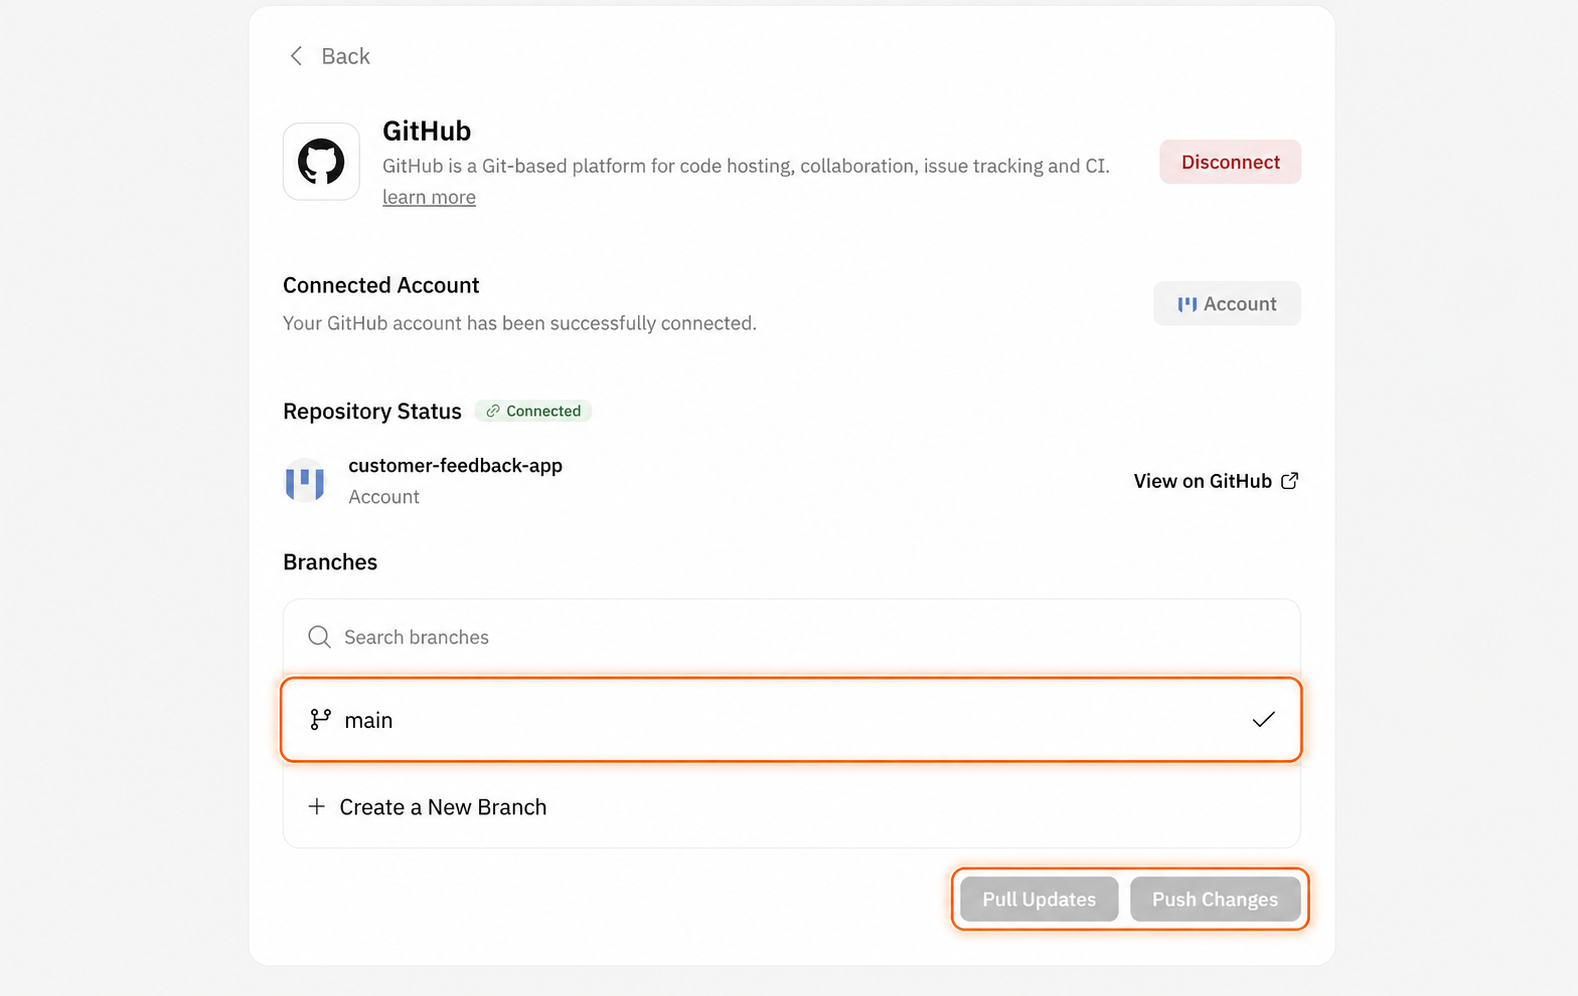This screenshot has width=1578, height=996.
Task: Go back using the Back arrow
Action: click(x=296, y=56)
